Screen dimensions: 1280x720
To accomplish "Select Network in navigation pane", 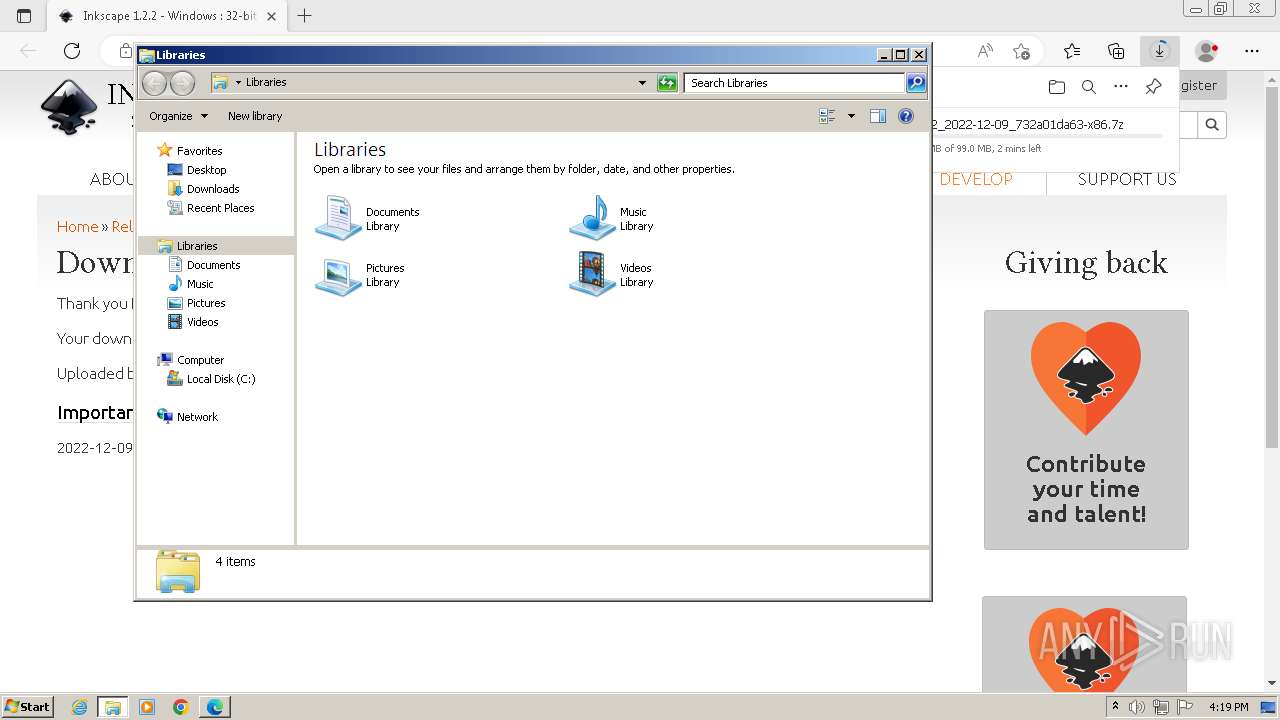I will pyautogui.click(x=197, y=417).
